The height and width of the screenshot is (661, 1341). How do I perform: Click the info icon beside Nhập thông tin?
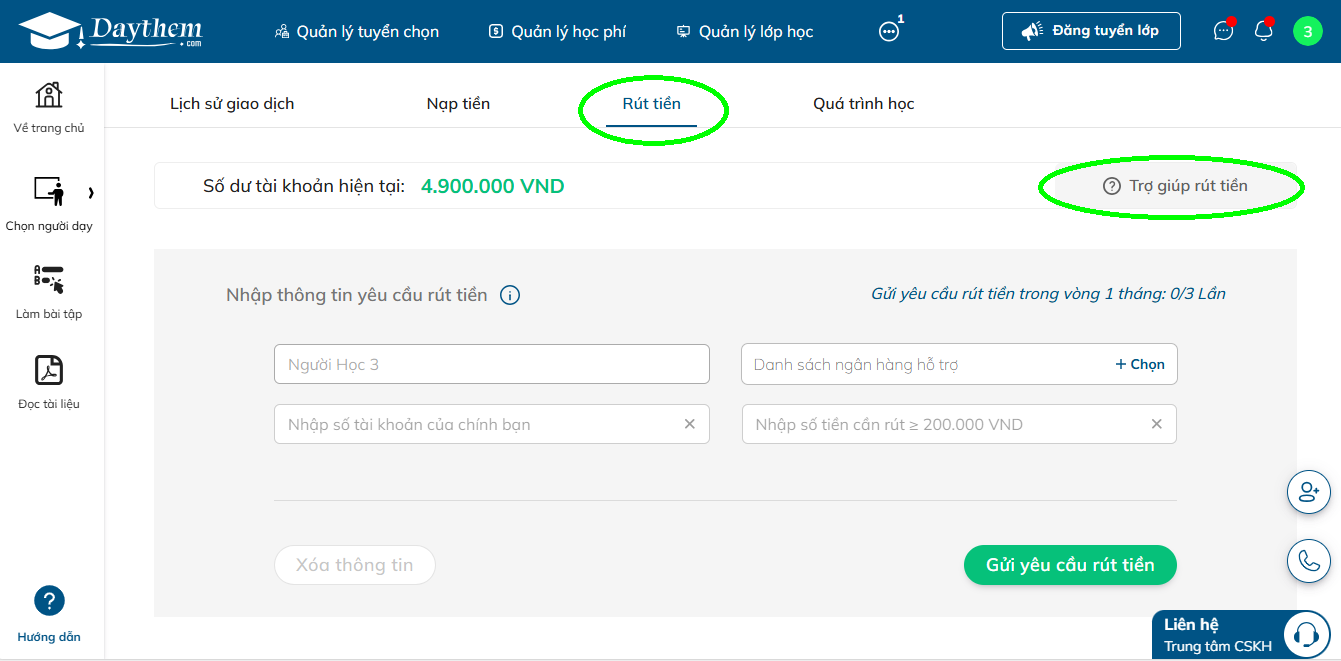pos(510,295)
